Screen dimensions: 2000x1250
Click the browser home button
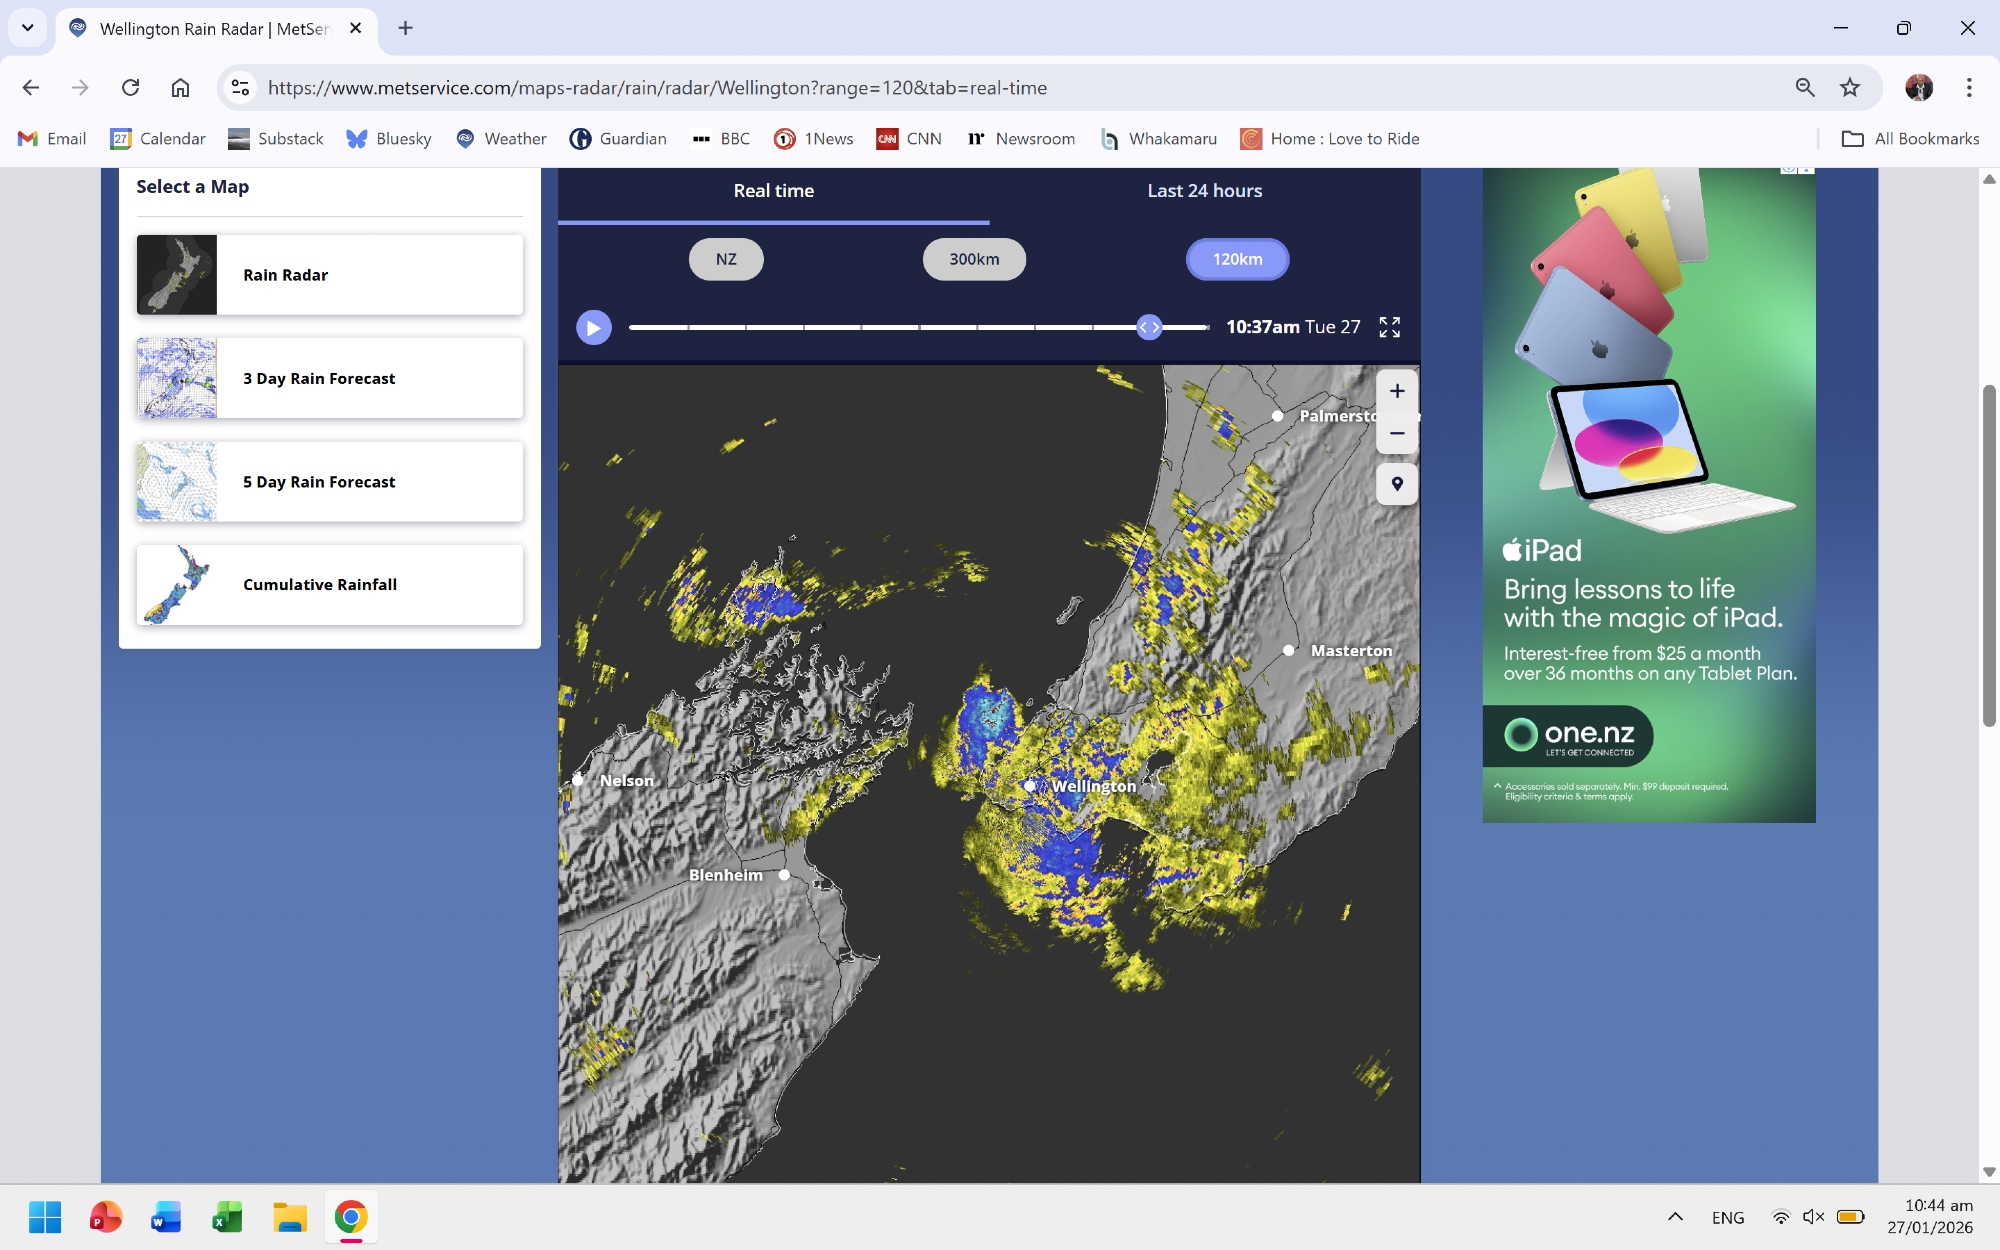[180, 88]
